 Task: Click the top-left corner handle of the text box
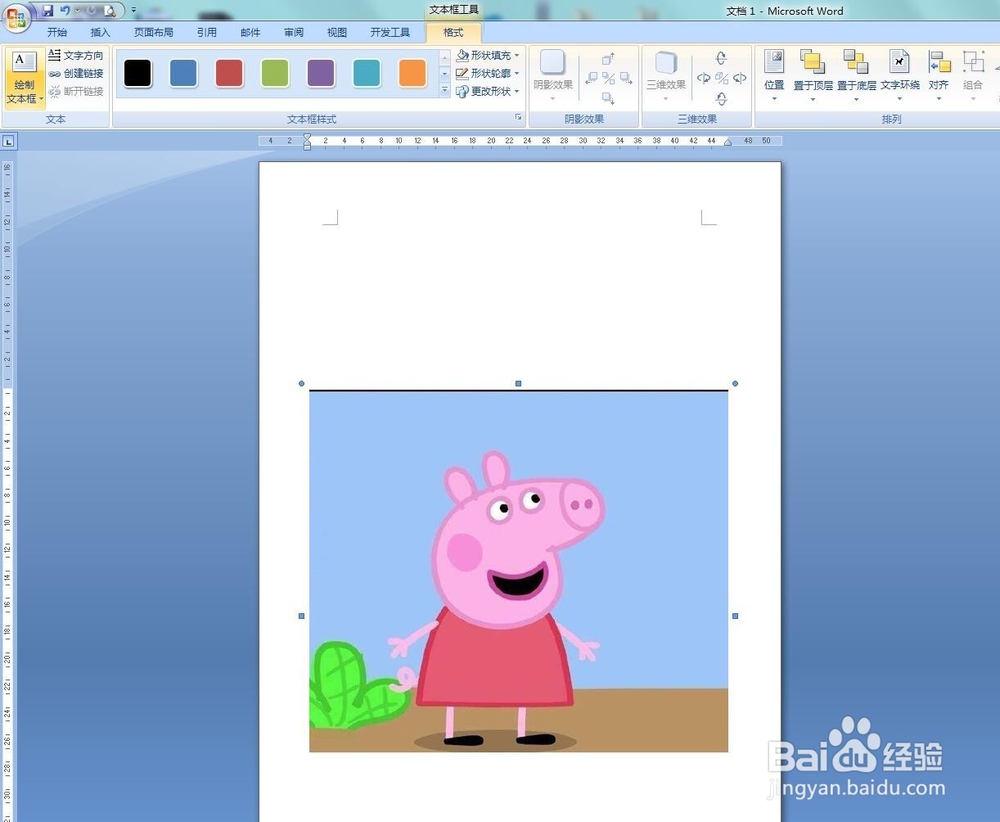[x=302, y=383]
